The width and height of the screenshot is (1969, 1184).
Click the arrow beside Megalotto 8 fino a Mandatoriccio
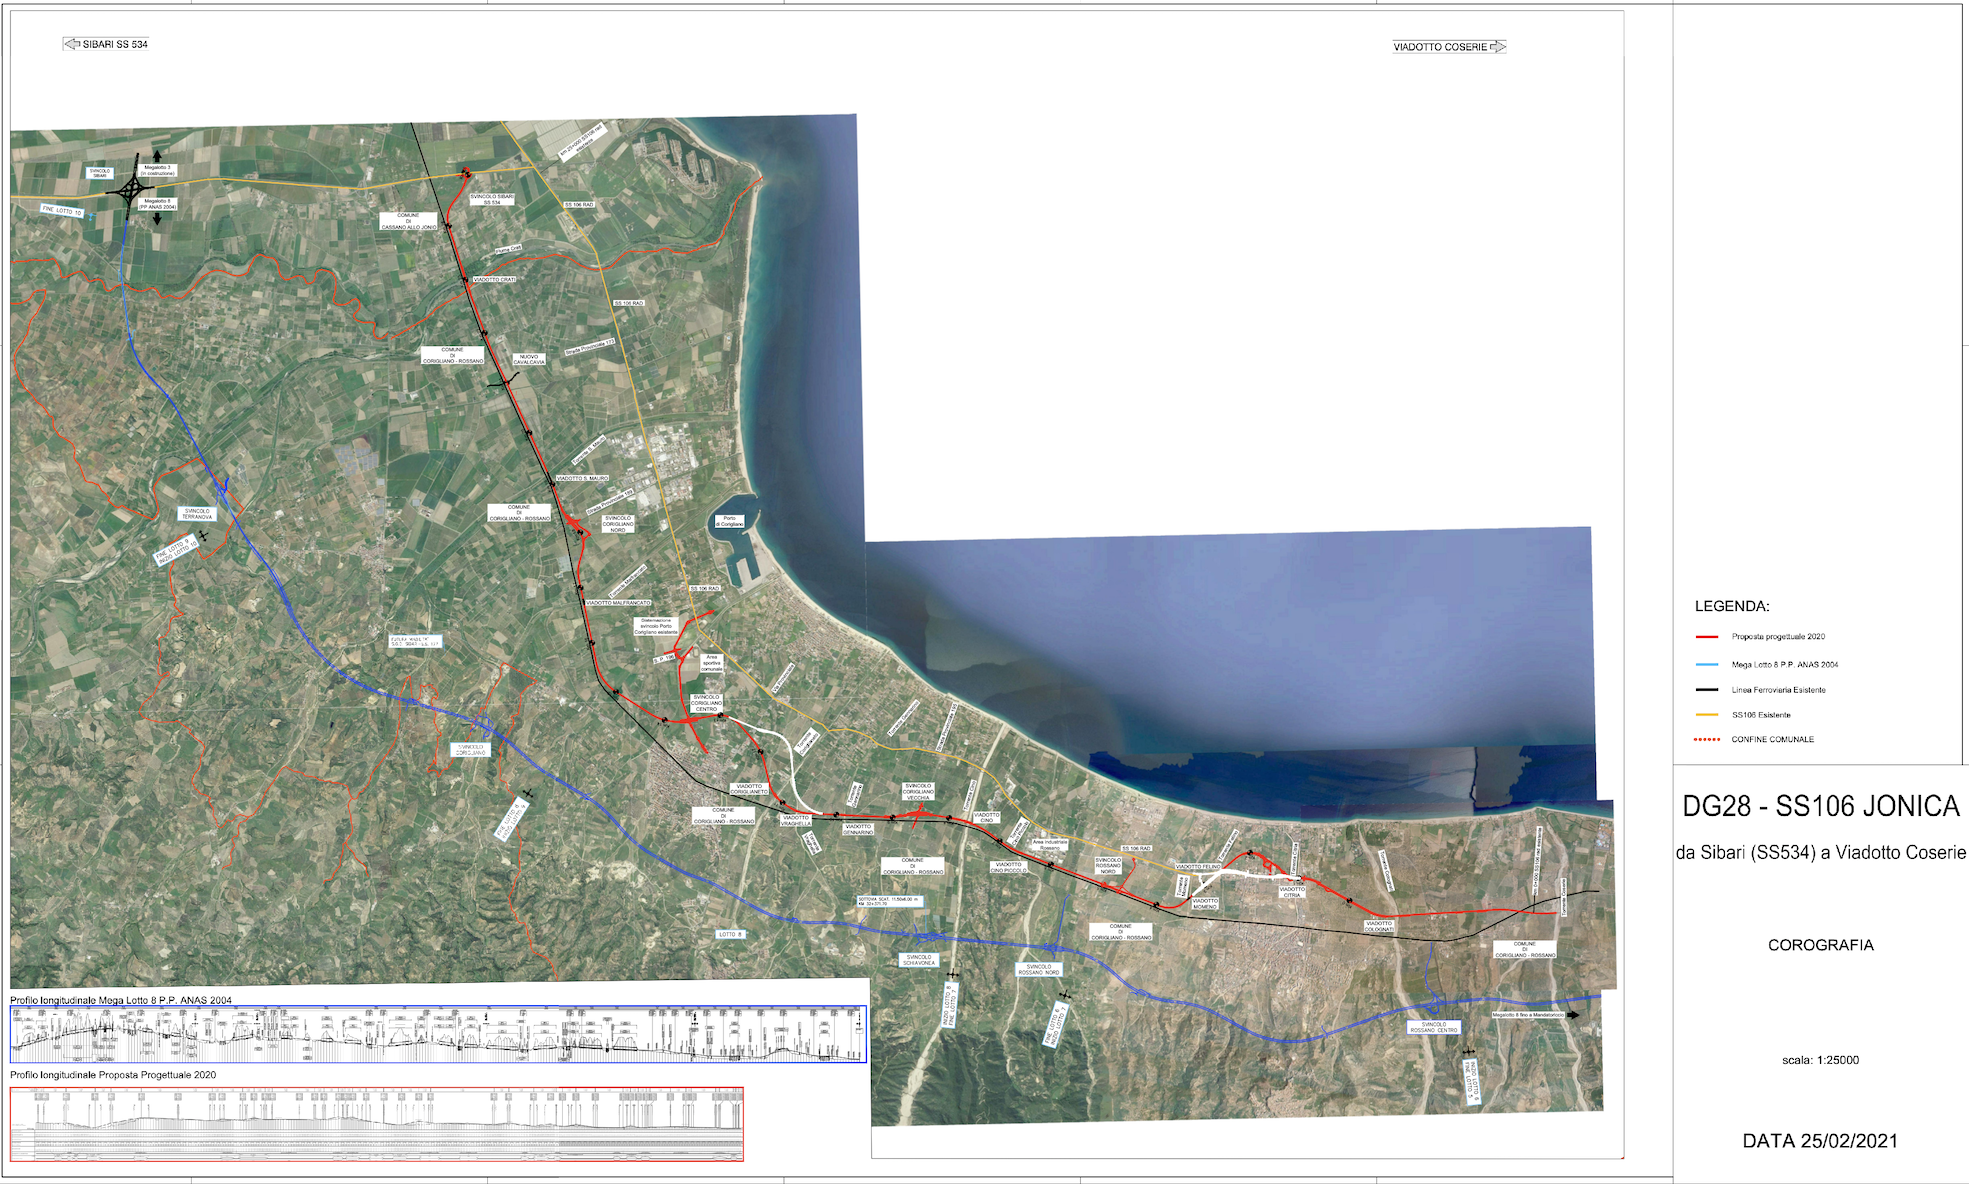tap(1572, 1015)
